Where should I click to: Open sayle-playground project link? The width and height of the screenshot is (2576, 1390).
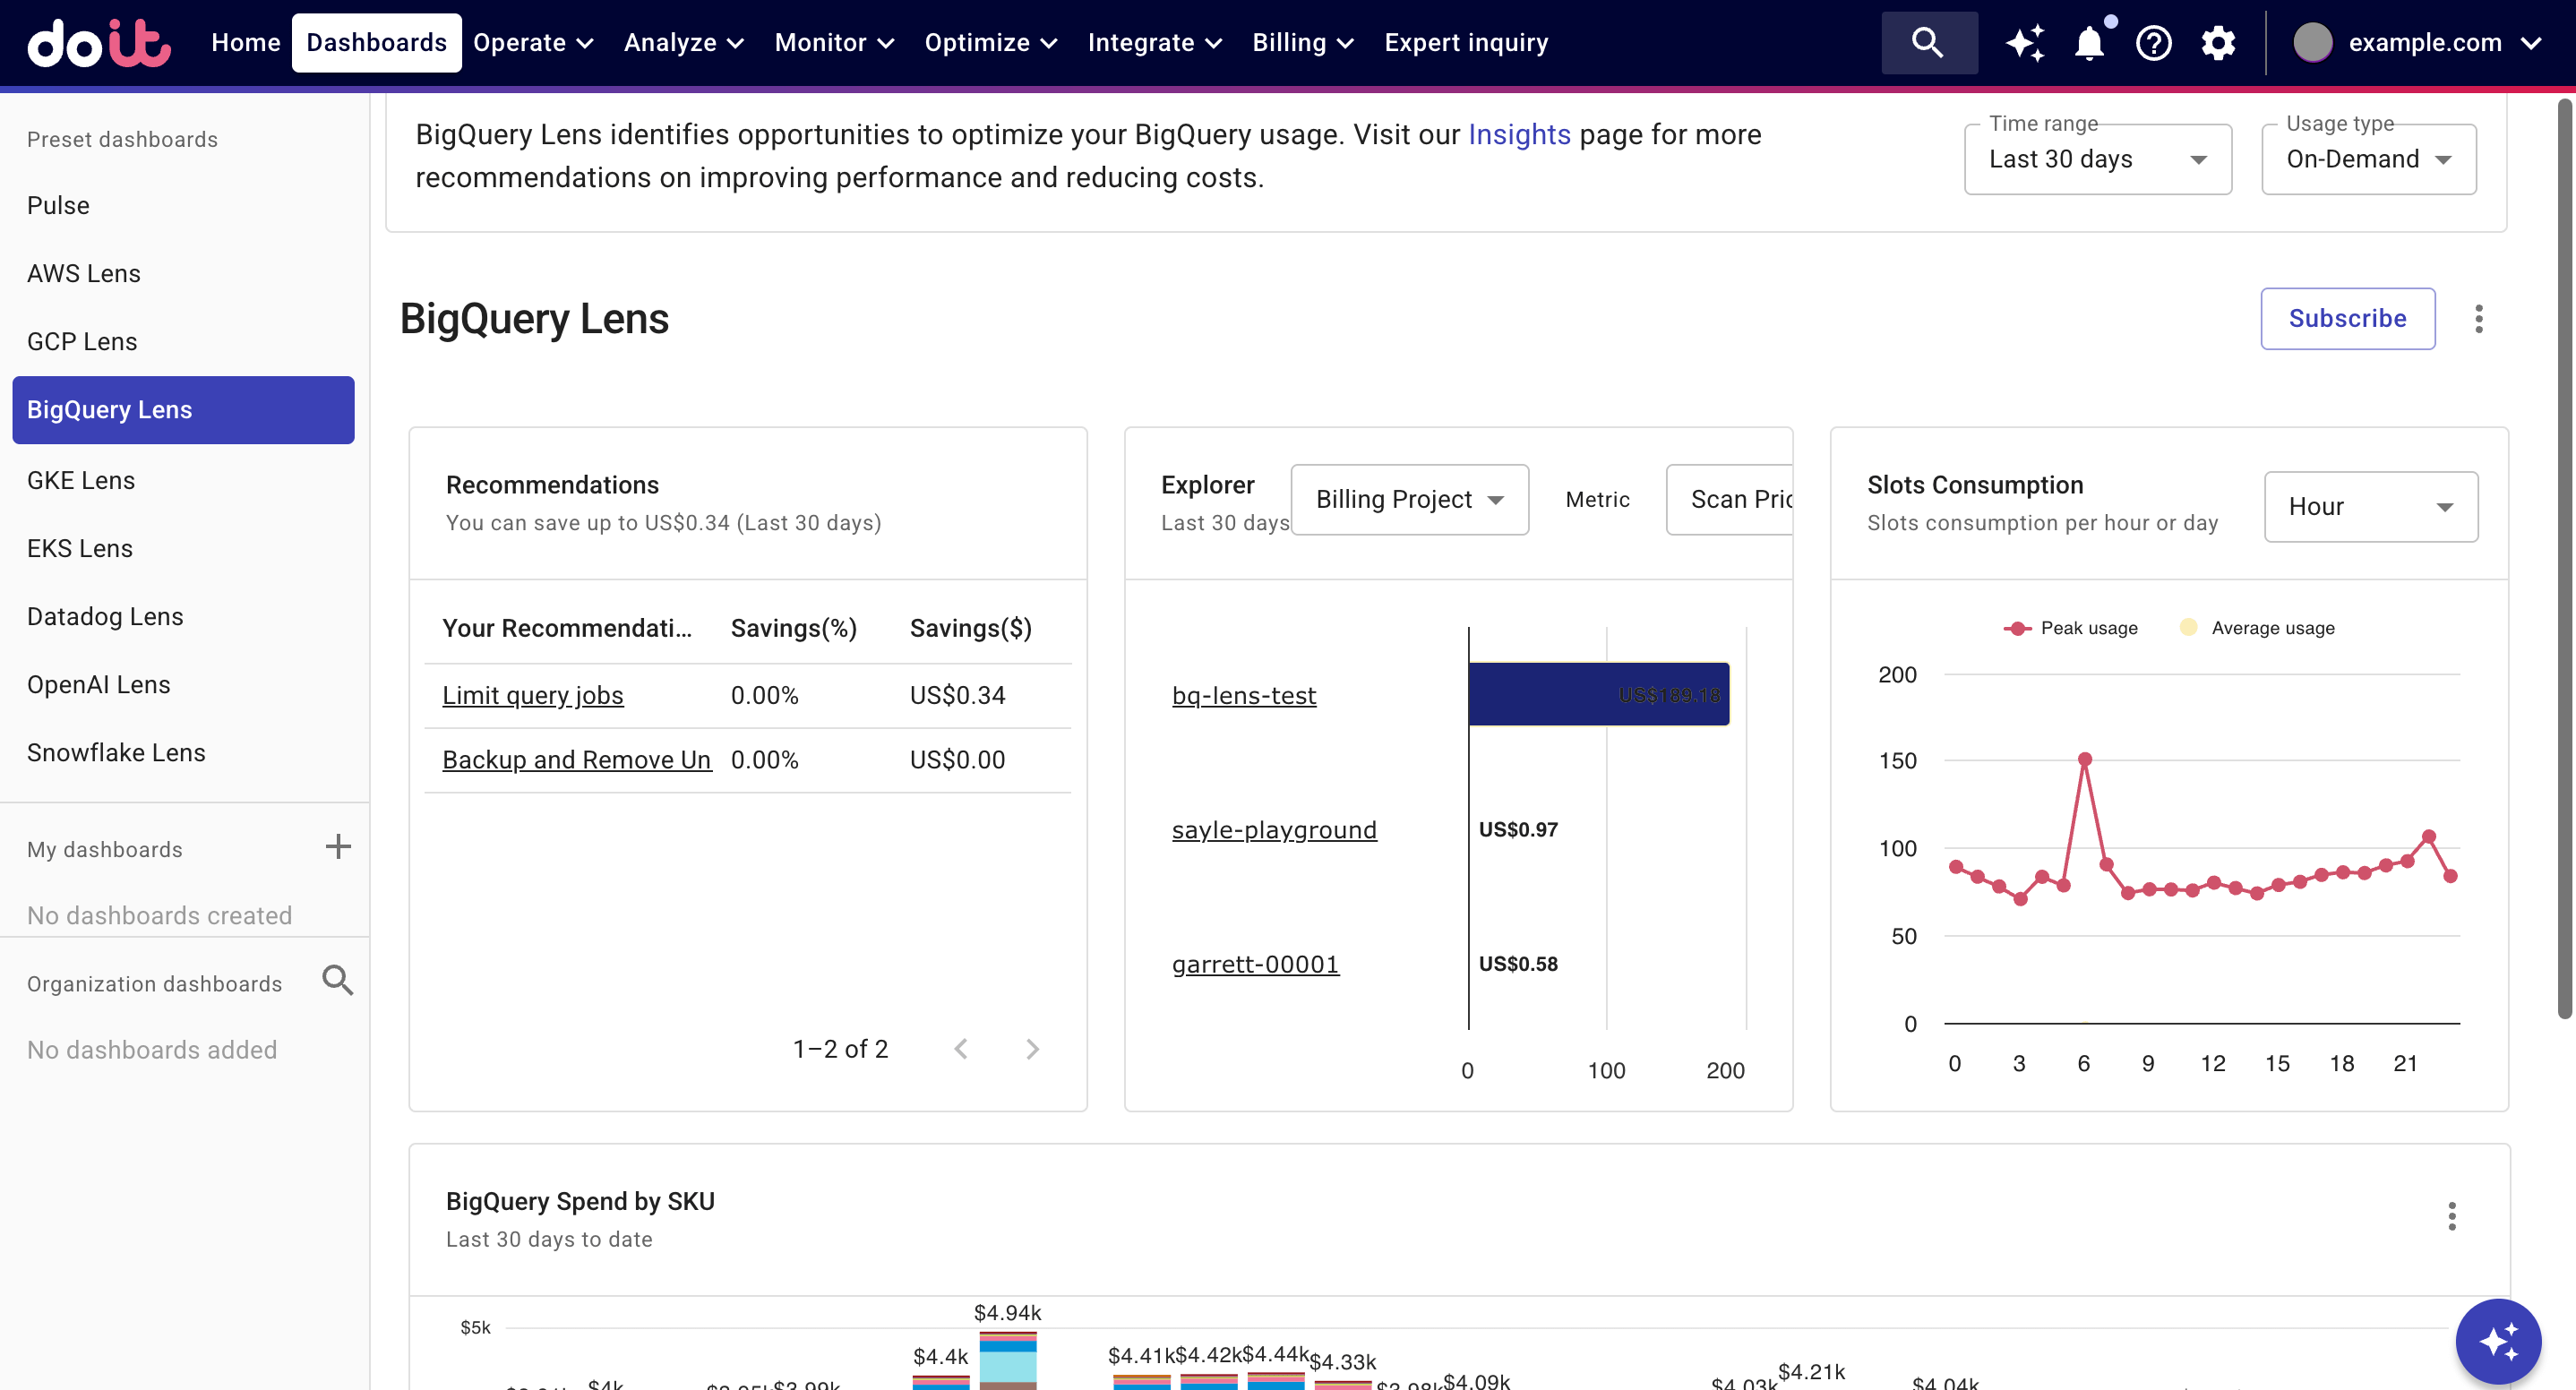point(1274,830)
